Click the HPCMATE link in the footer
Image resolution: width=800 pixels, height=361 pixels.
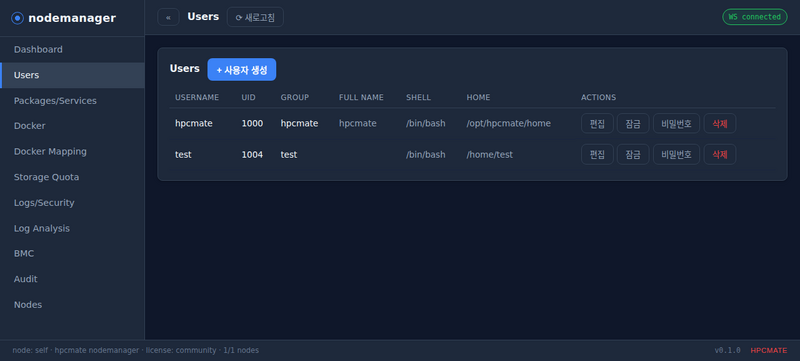click(x=768, y=351)
